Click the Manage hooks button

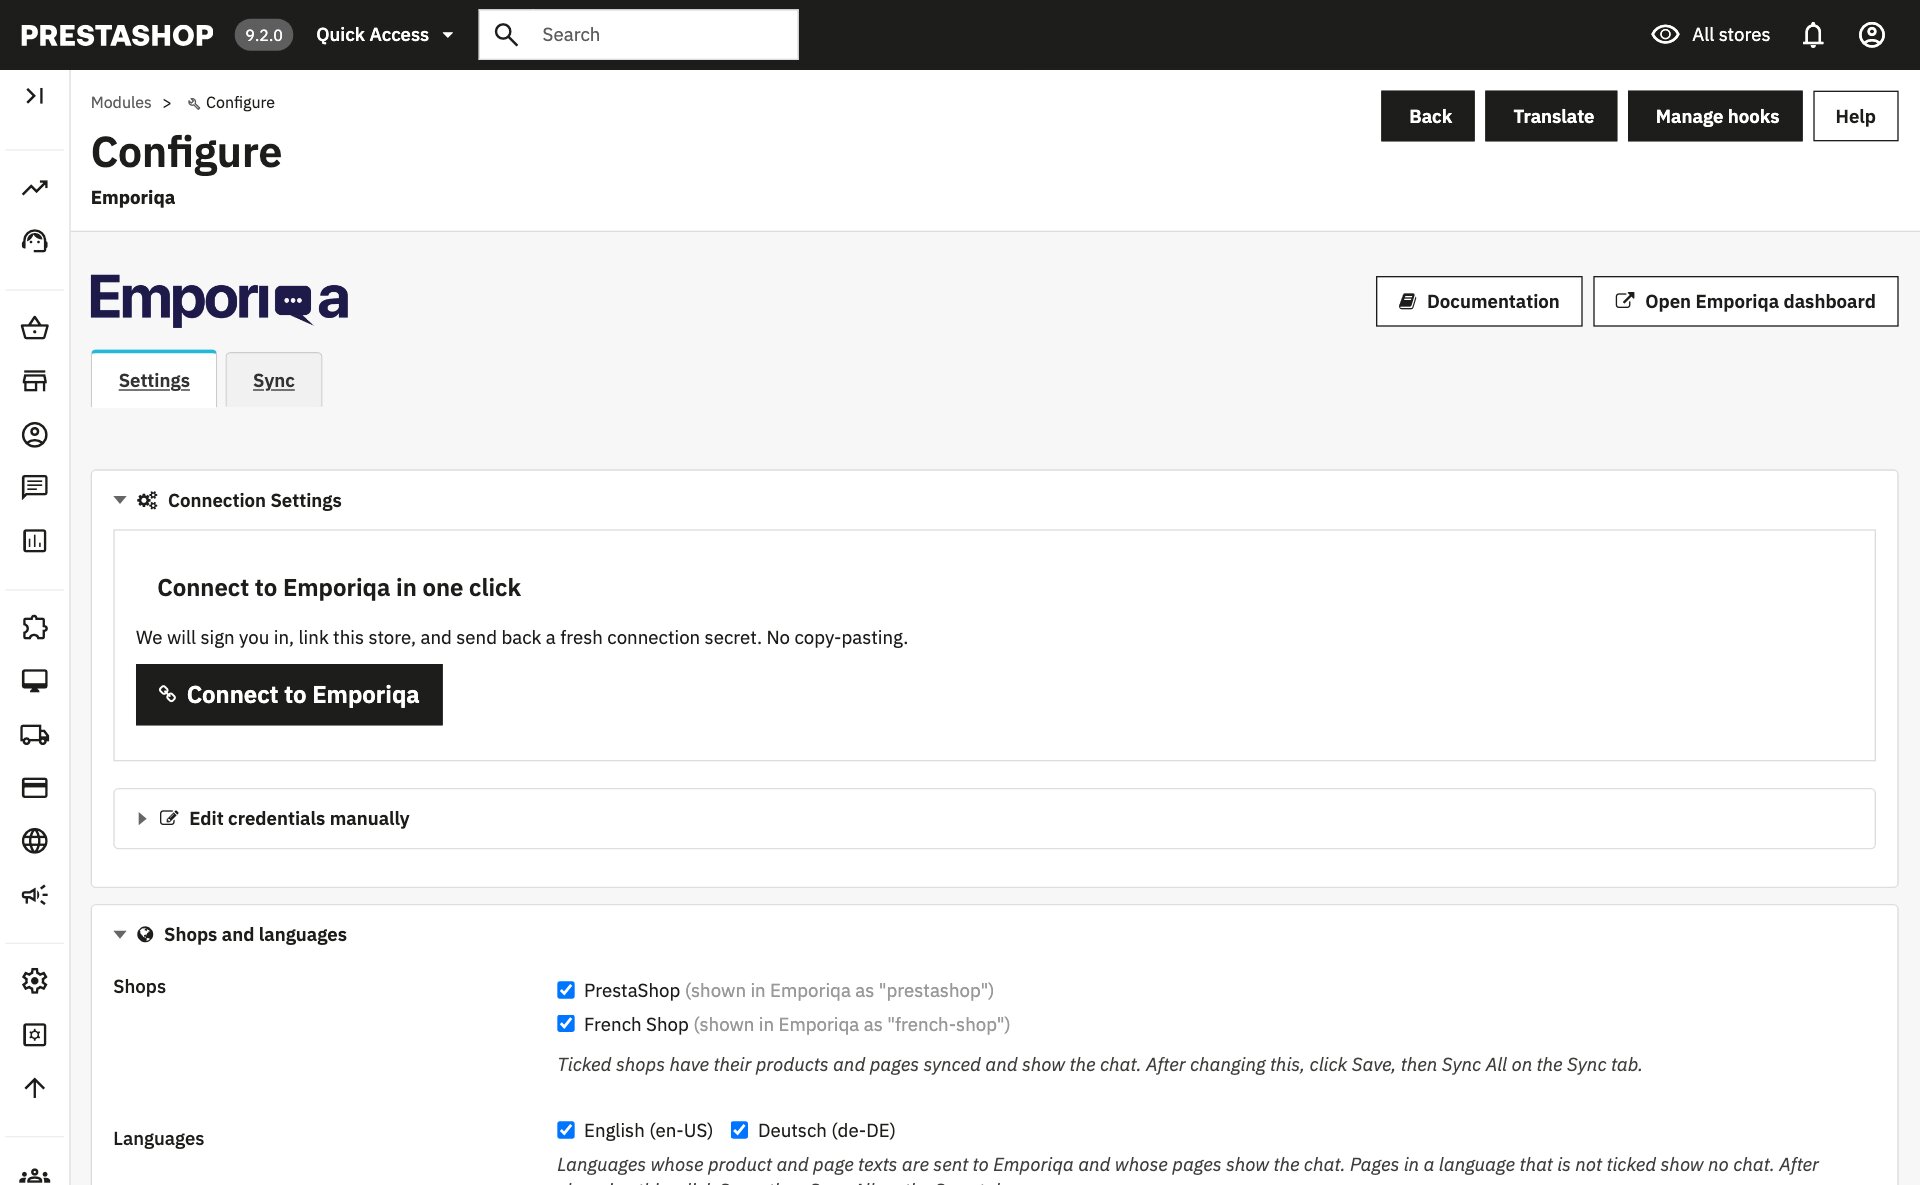tap(1715, 116)
